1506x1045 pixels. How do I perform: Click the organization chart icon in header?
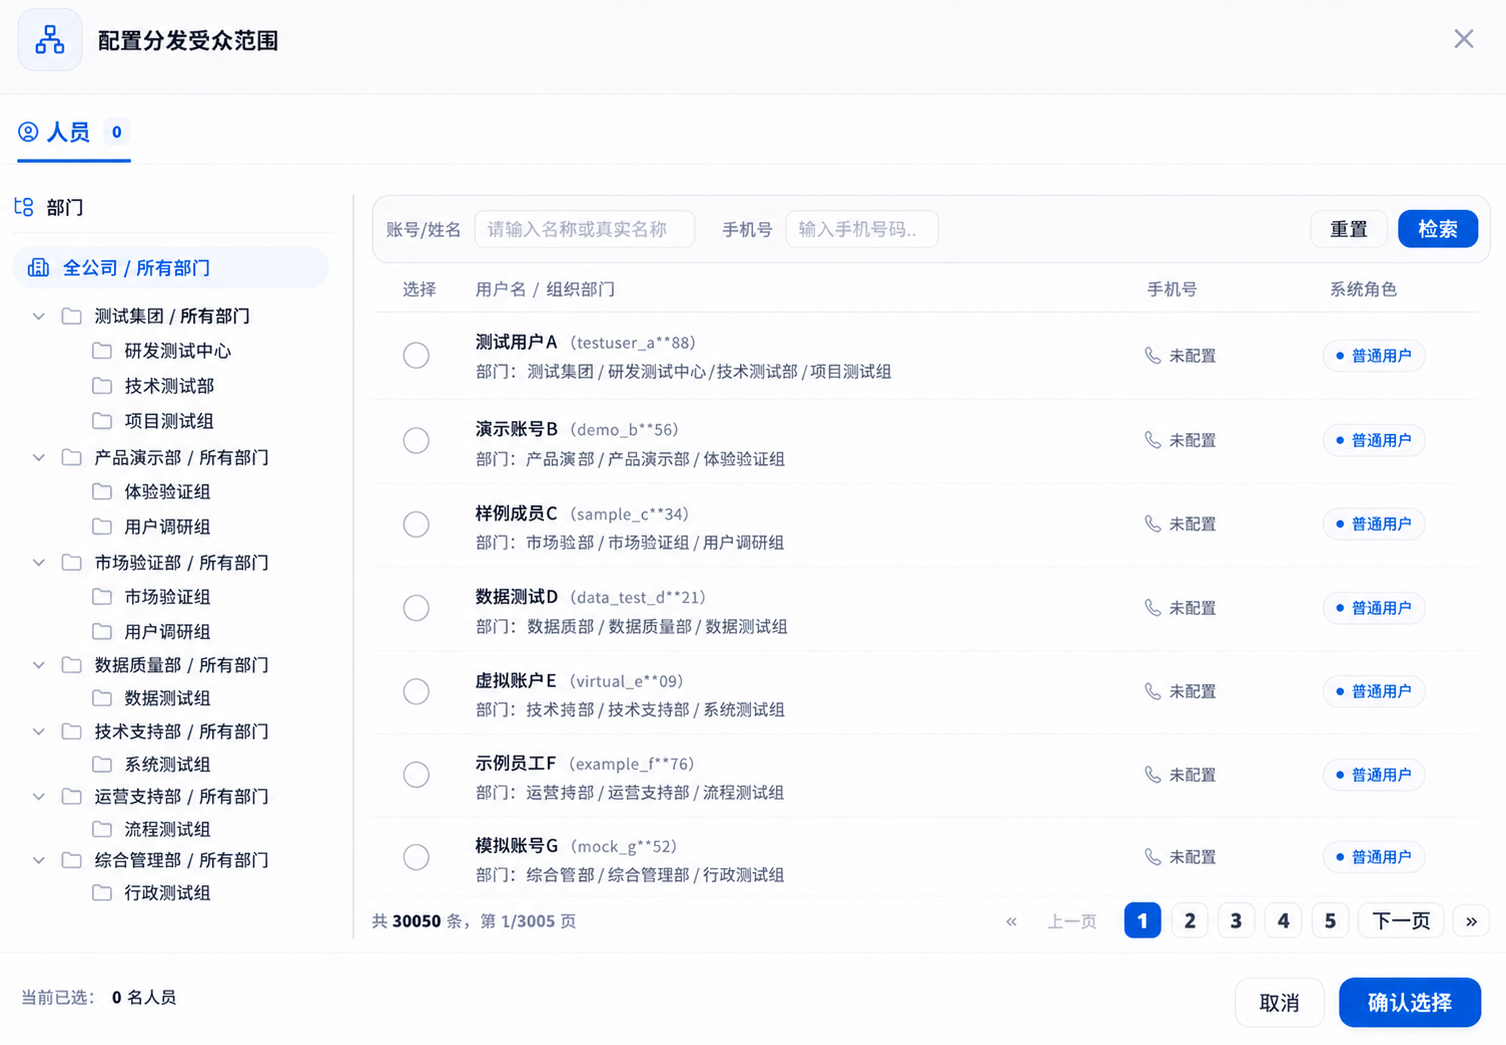click(50, 40)
